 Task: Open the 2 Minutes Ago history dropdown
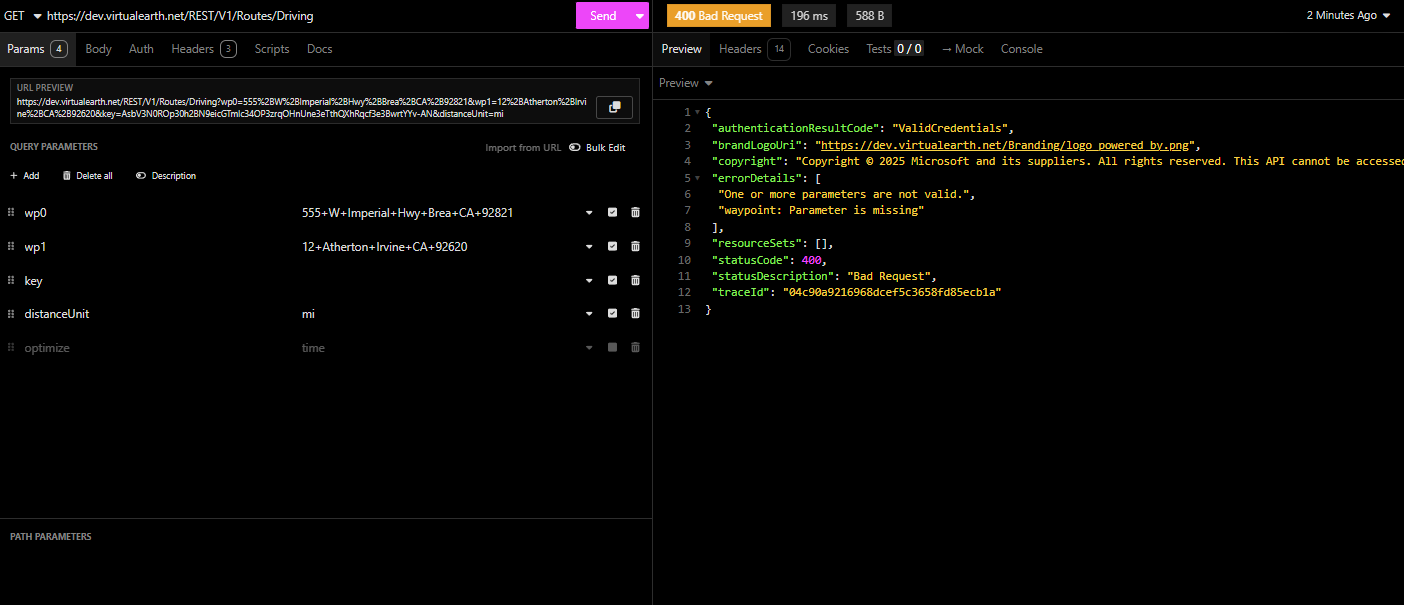(1348, 15)
